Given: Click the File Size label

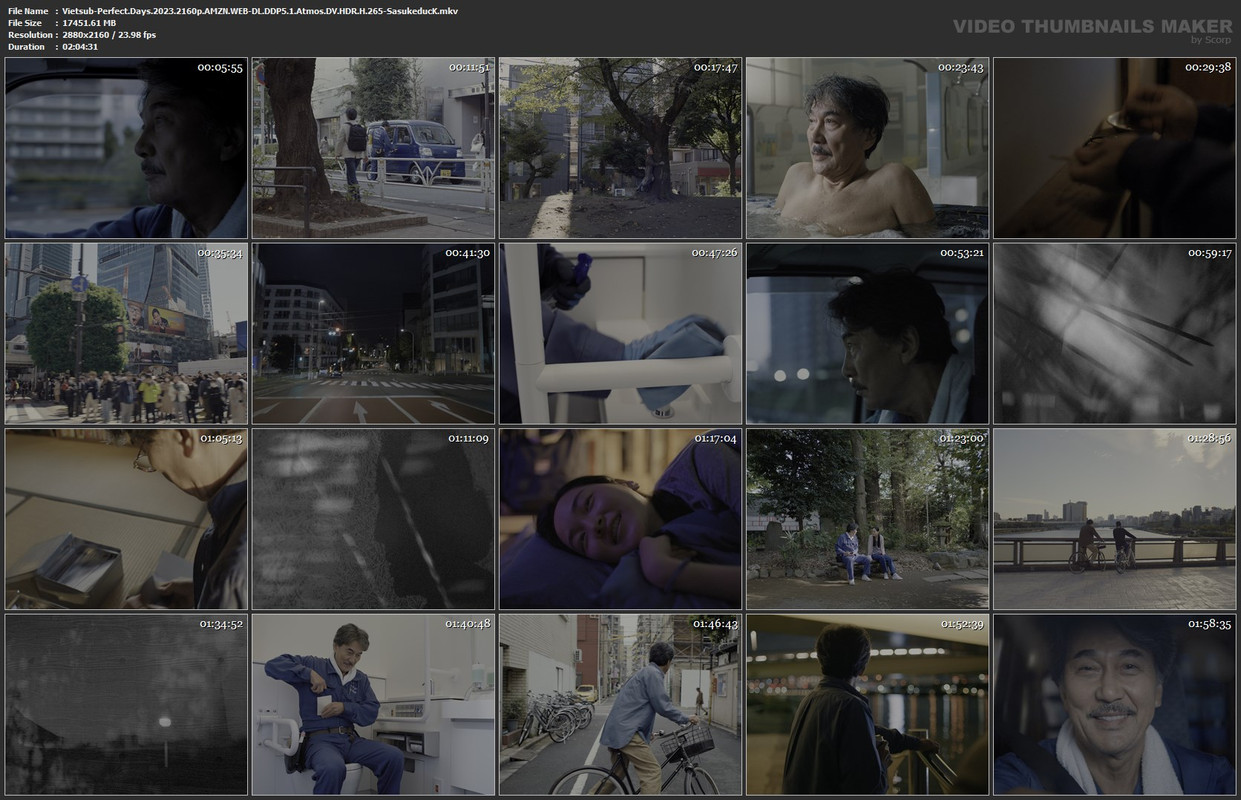Looking at the screenshot, I should 25,22.
